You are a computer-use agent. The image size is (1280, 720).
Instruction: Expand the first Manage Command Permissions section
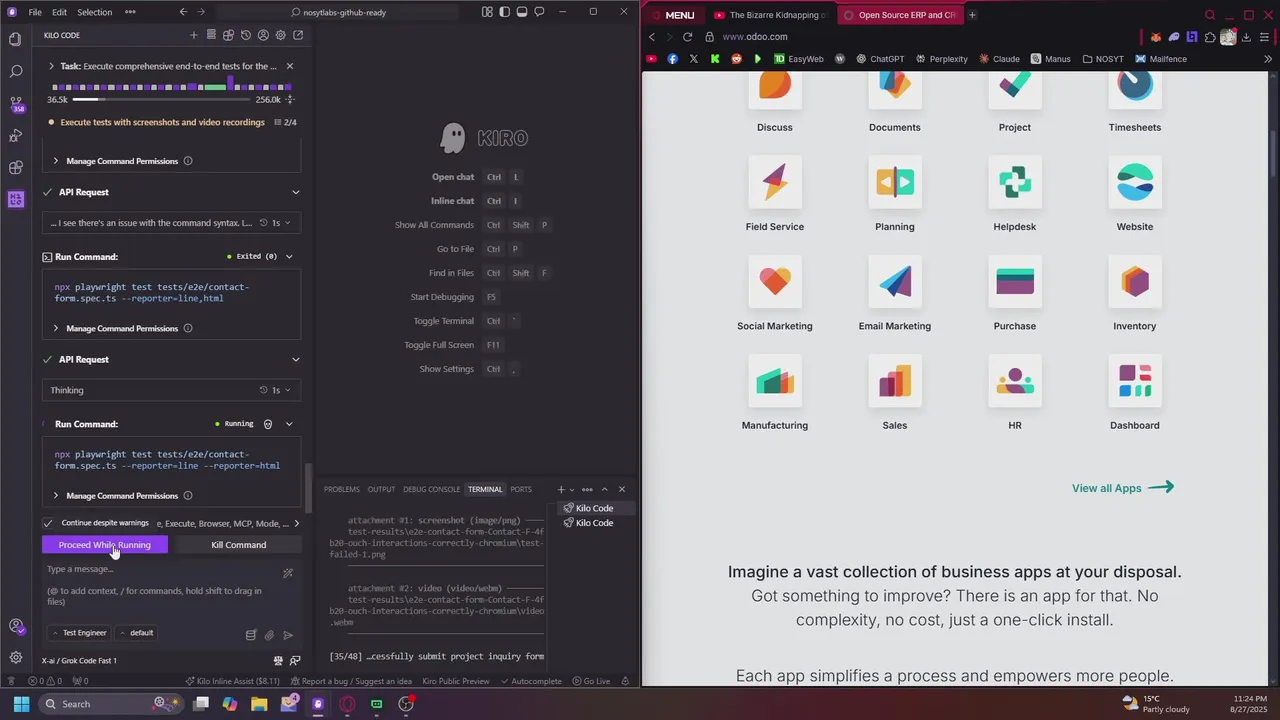pyautogui.click(x=122, y=161)
